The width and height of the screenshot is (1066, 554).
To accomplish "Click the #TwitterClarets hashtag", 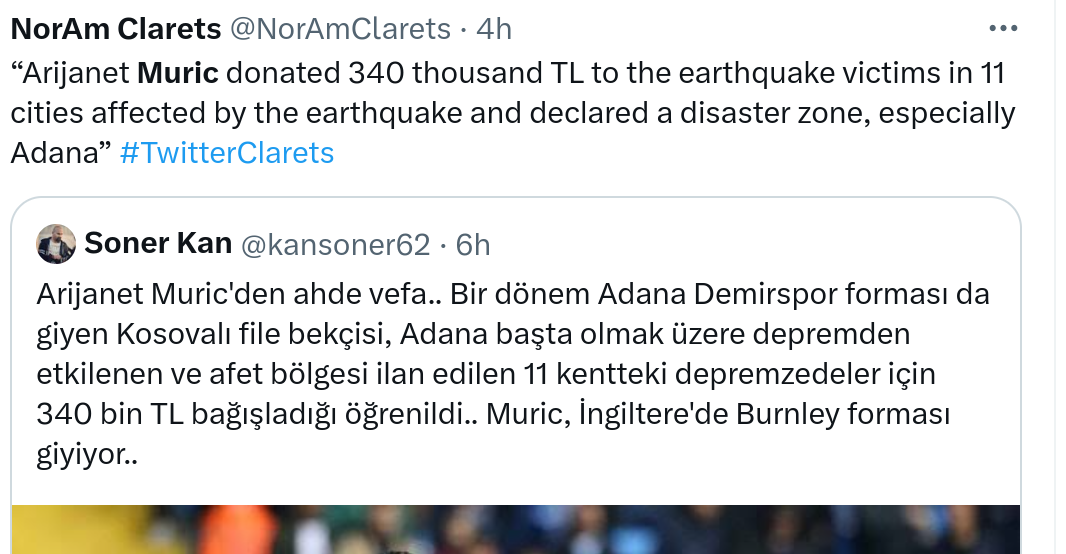I will 226,153.
